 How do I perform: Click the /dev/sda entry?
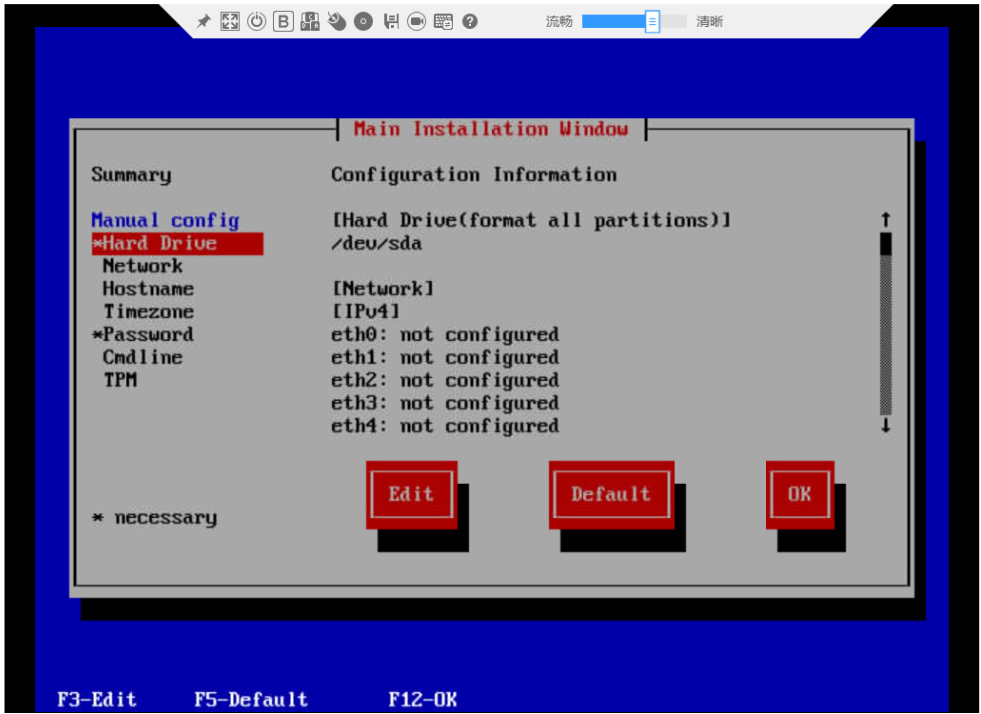377,243
